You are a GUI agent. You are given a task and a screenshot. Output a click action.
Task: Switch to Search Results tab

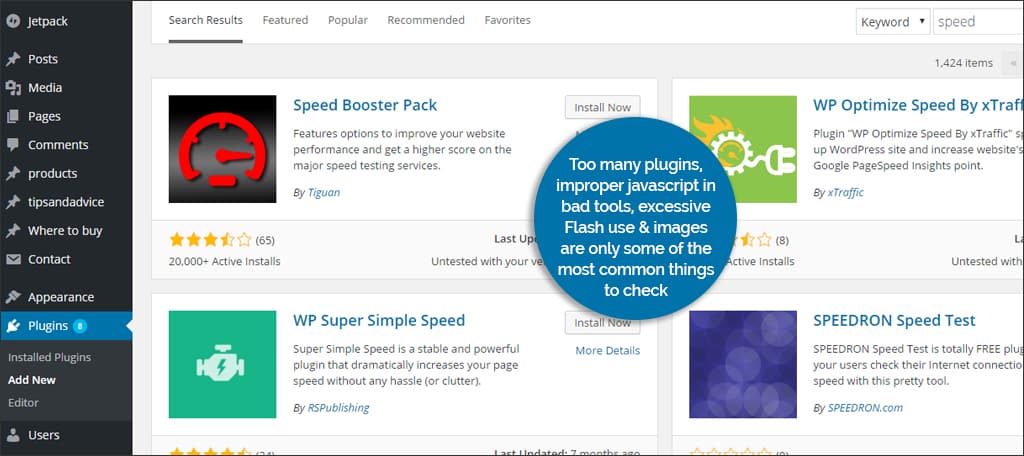coord(206,20)
